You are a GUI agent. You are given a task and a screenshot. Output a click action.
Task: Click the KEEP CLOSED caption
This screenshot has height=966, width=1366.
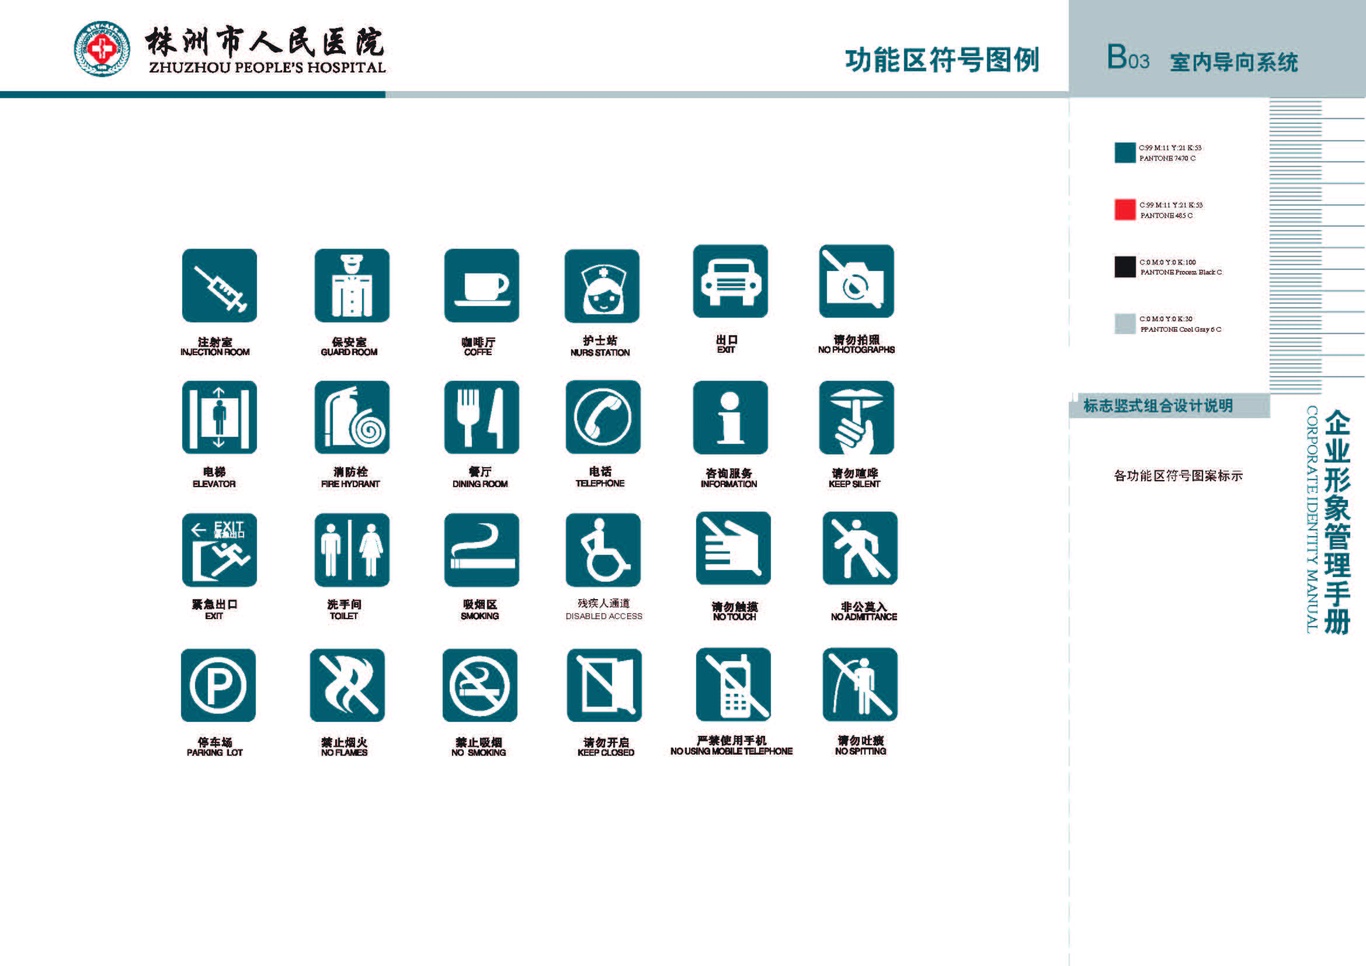[x=606, y=752]
